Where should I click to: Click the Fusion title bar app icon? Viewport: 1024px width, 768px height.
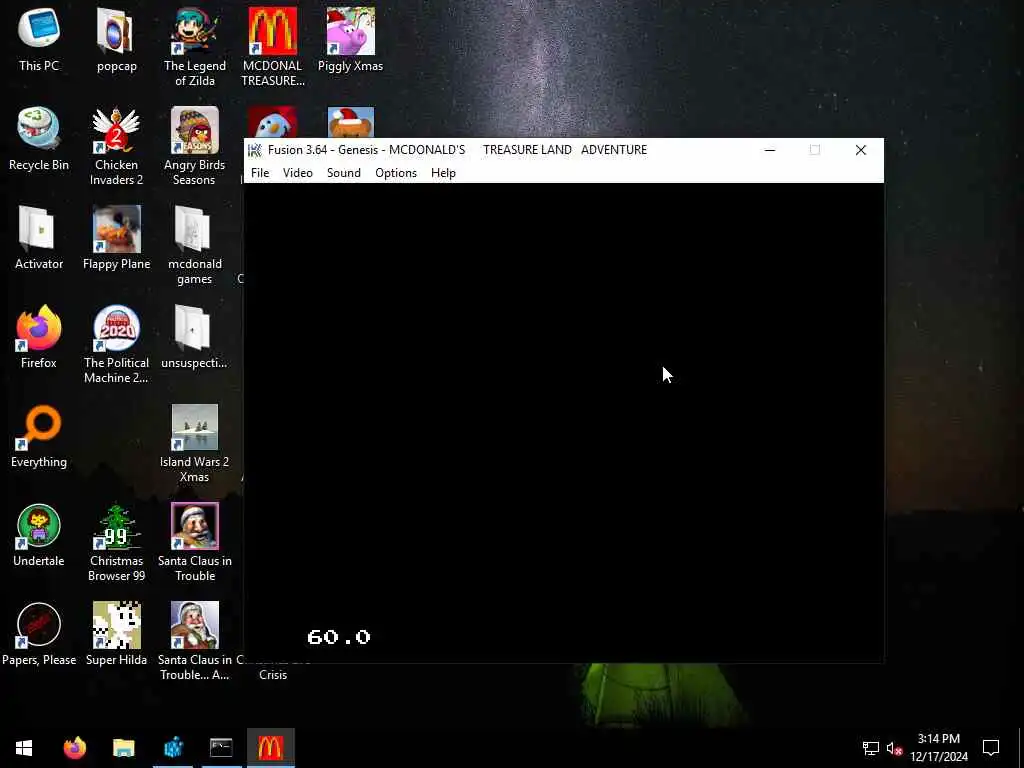pos(255,150)
